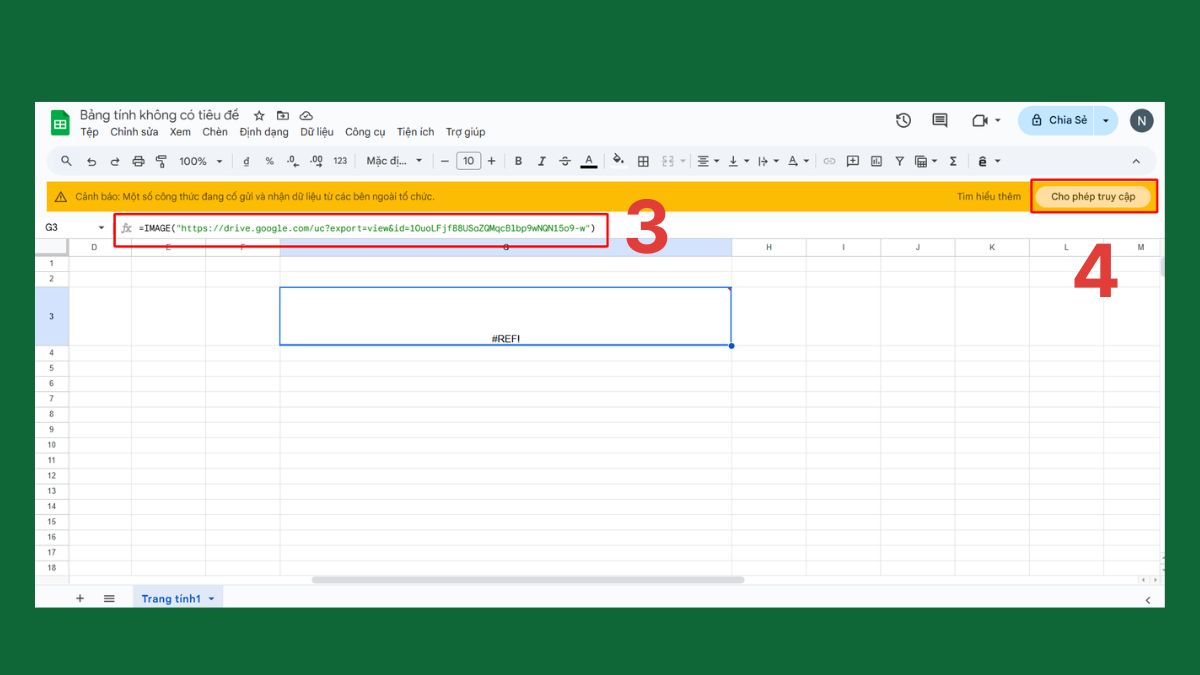Click the Cho phép truy cập button

click(x=1094, y=196)
